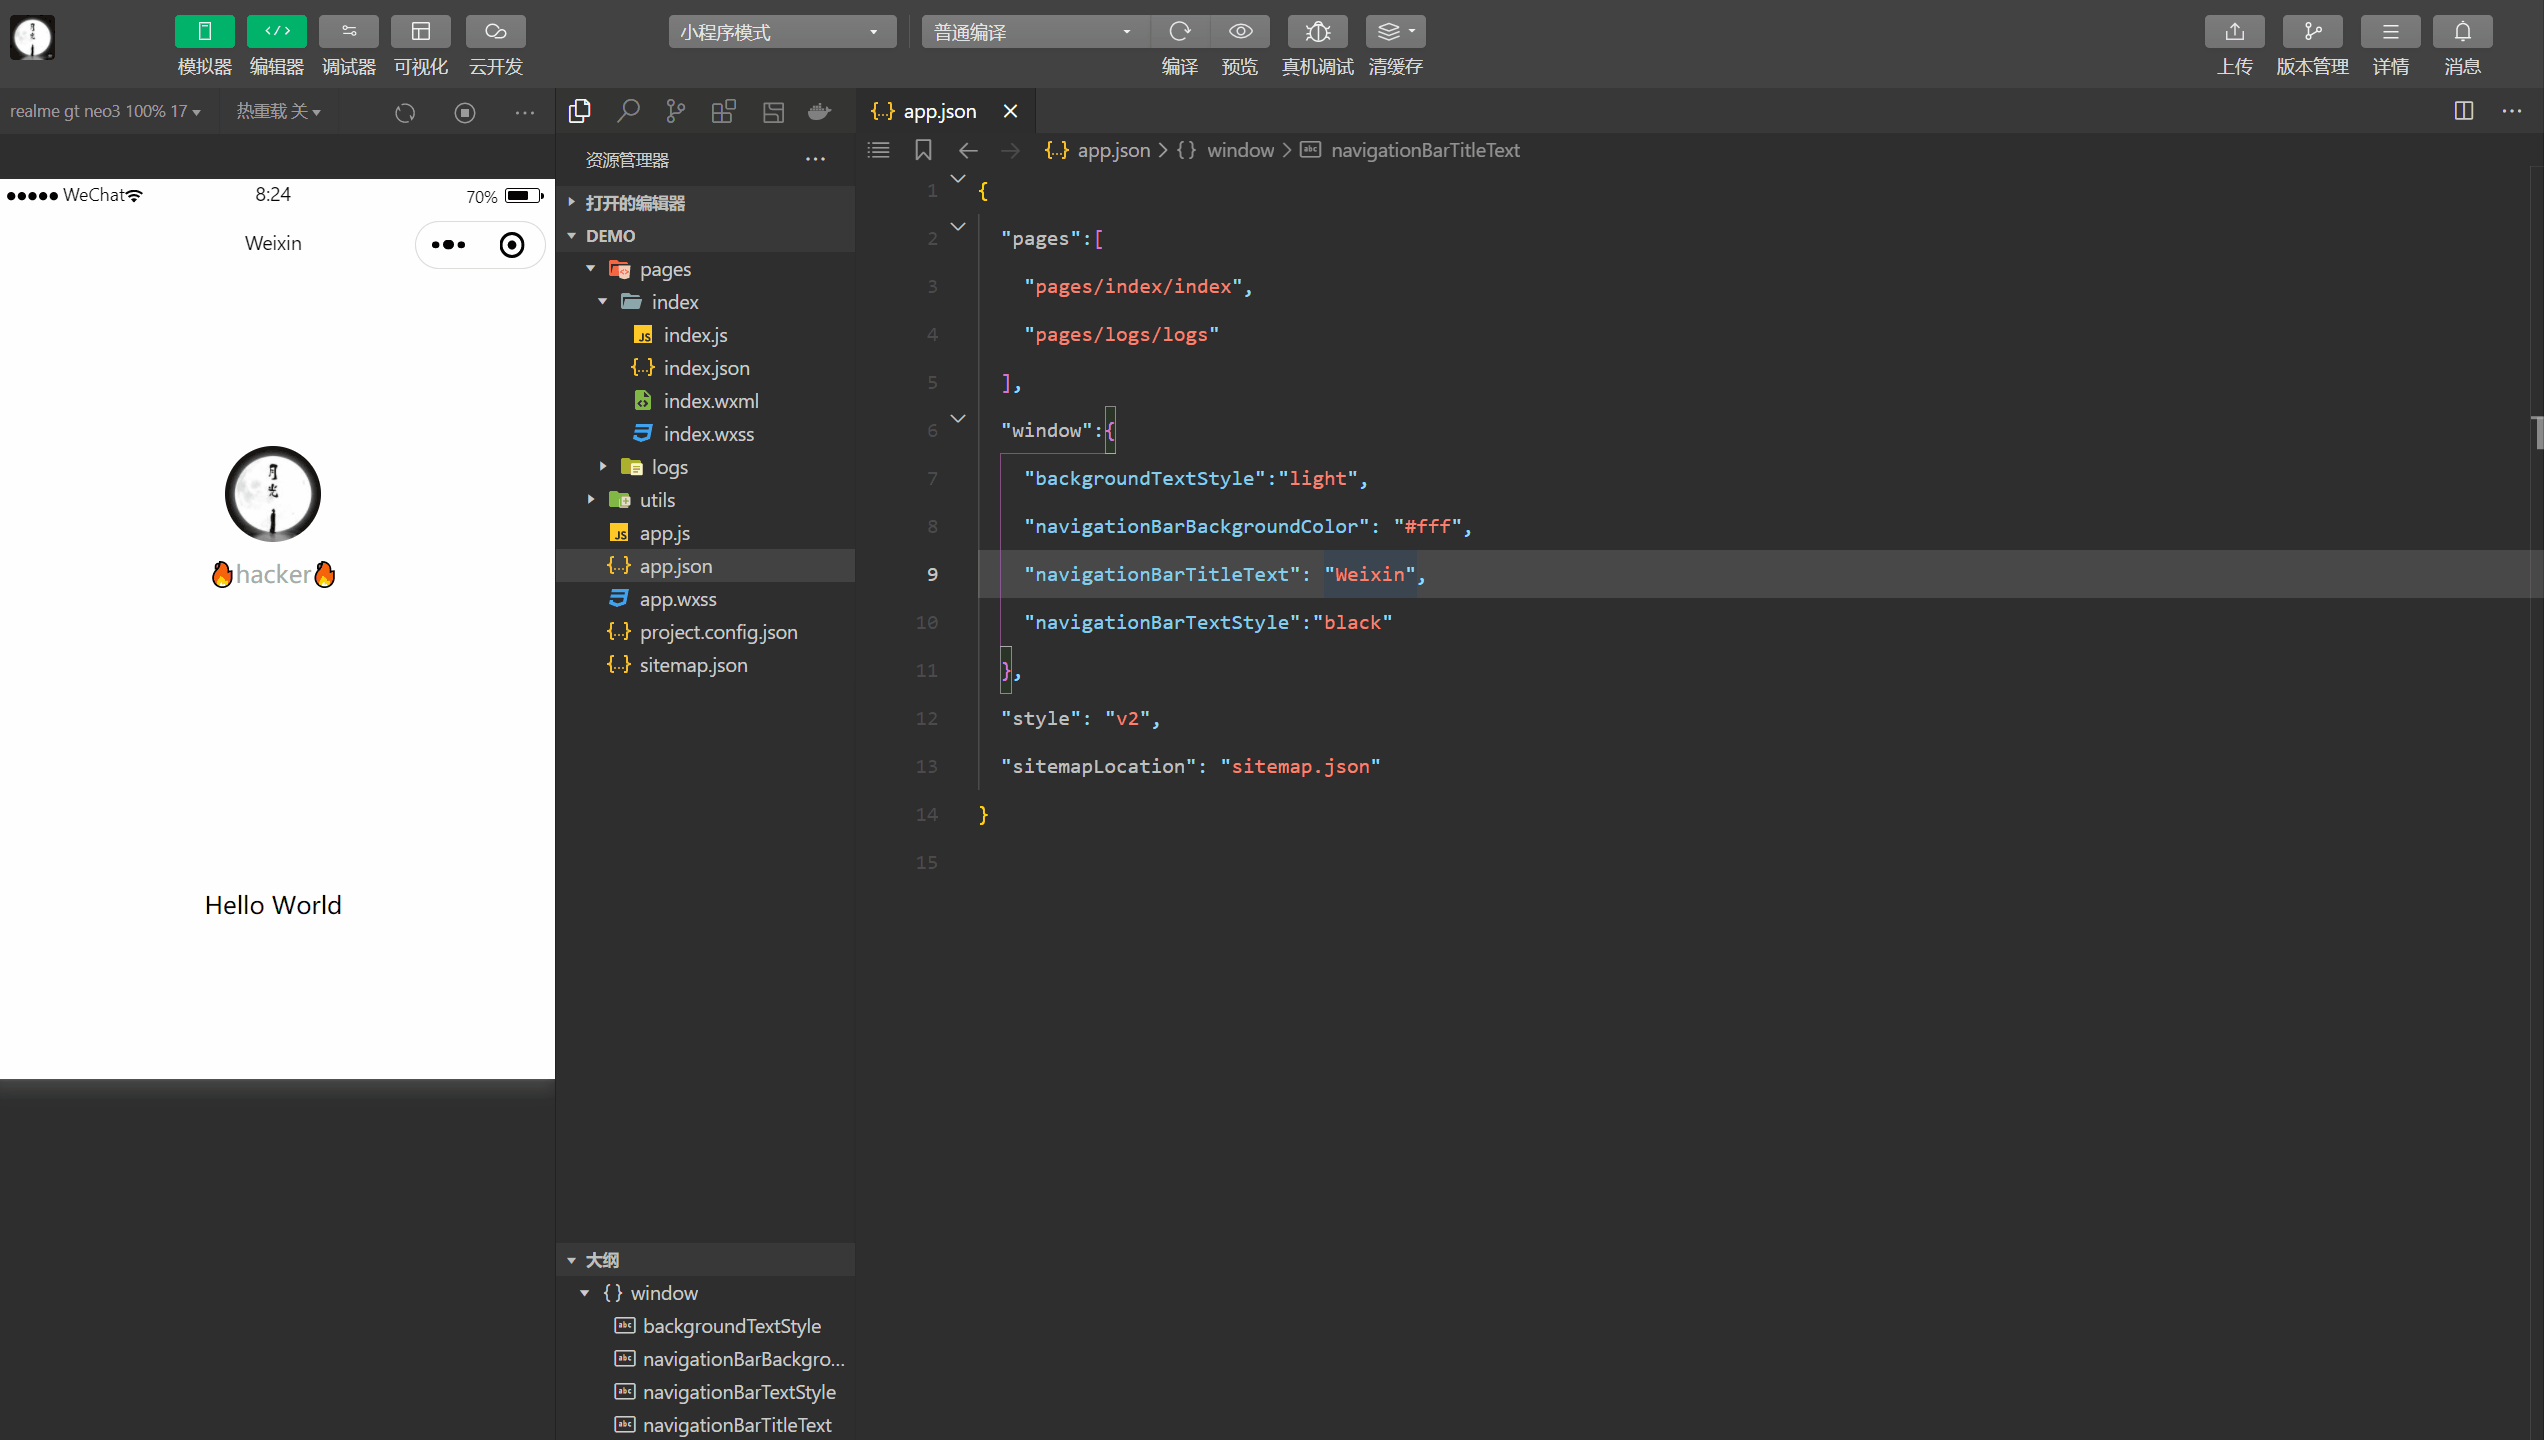The width and height of the screenshot is (2544, 1440).
Task: Click the preview (预览) eye button
Action: coord(1240,32)
